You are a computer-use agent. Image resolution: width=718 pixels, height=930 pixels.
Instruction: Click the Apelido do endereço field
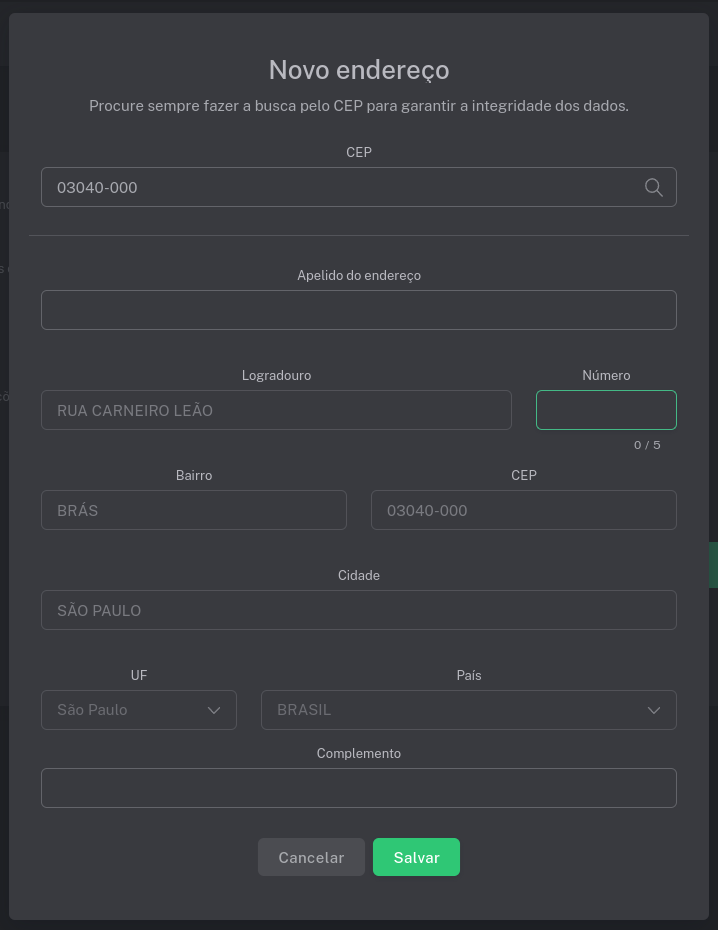pos(358,310)
